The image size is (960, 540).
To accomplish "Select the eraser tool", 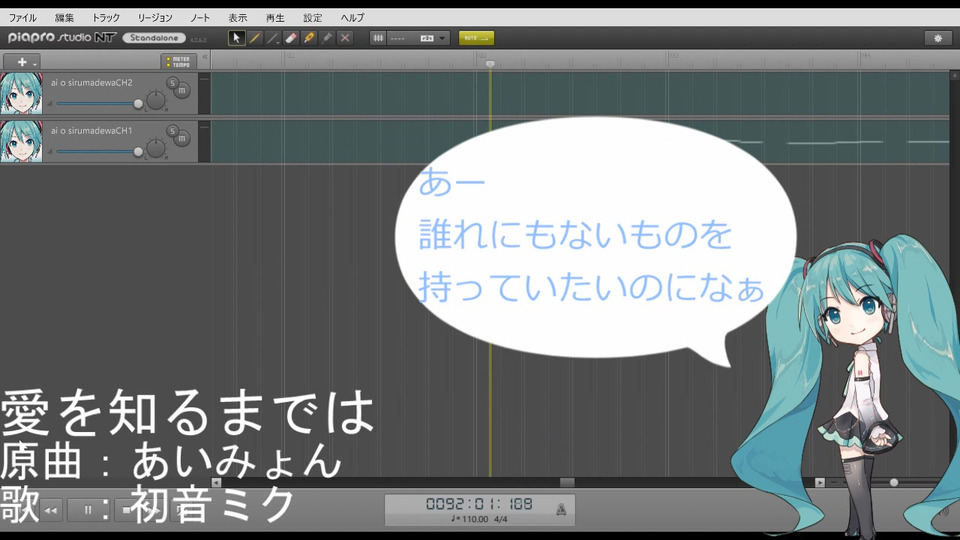I will (291, 38).
